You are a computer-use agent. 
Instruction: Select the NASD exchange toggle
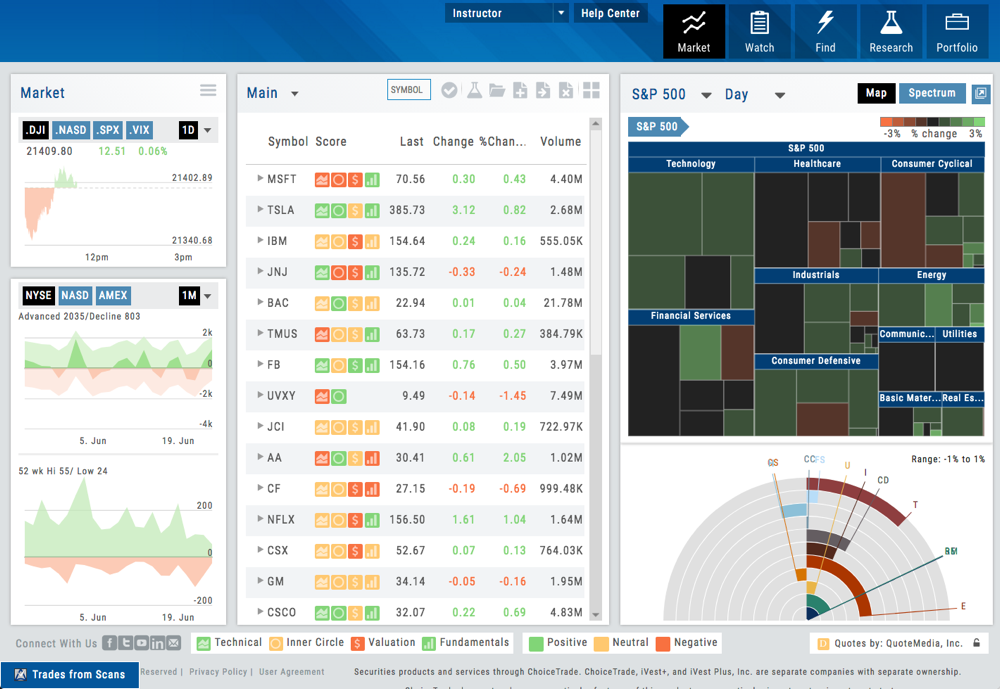[75, 295]
